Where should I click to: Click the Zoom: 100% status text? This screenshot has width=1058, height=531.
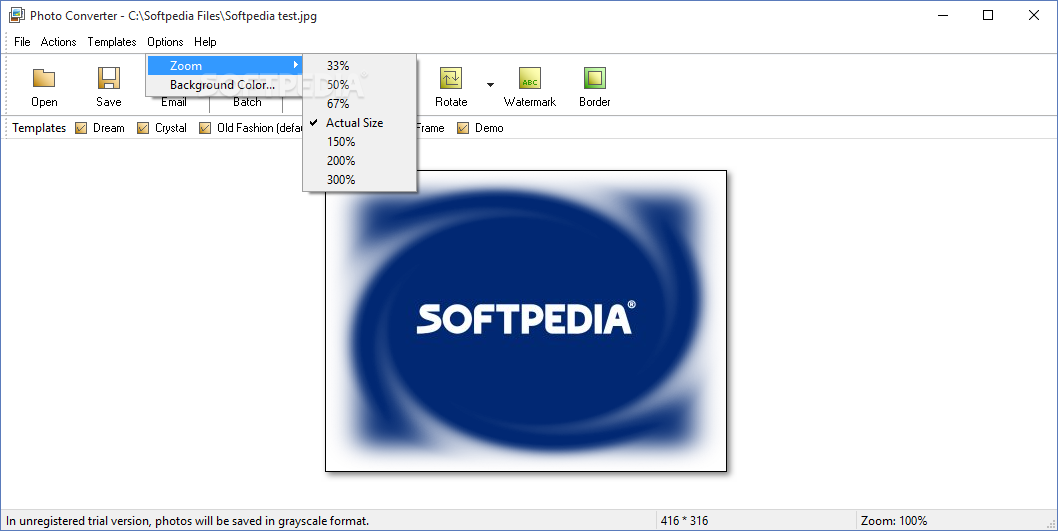point(893,521)
